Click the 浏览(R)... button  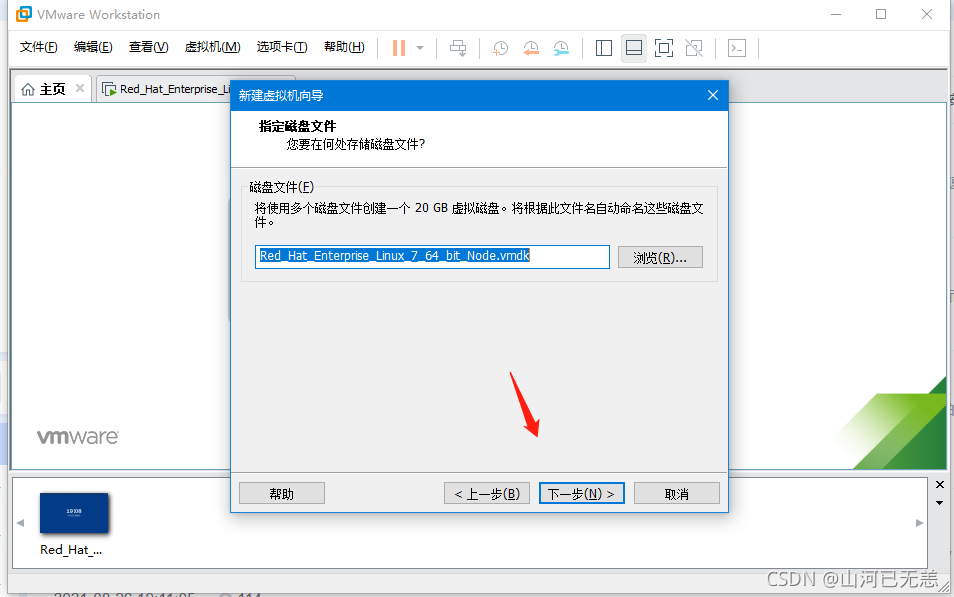coord(660,257)
